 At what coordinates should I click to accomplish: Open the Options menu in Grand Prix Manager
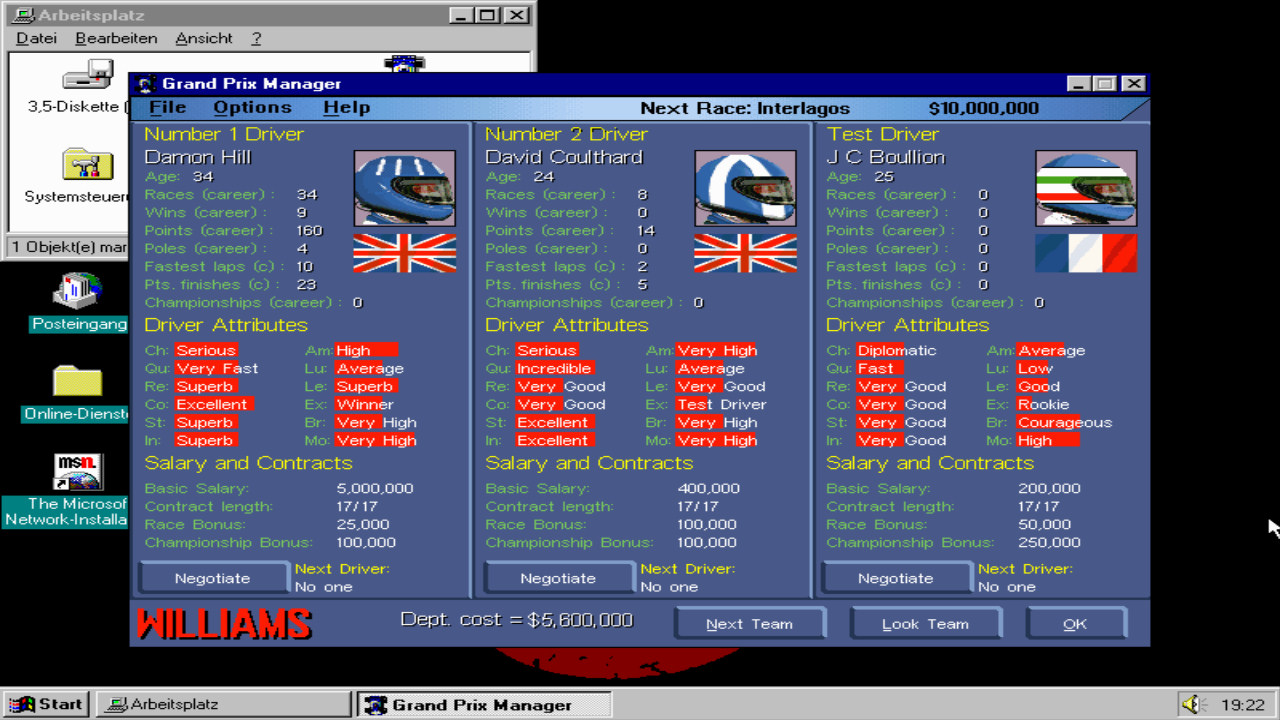click(252, 107)
